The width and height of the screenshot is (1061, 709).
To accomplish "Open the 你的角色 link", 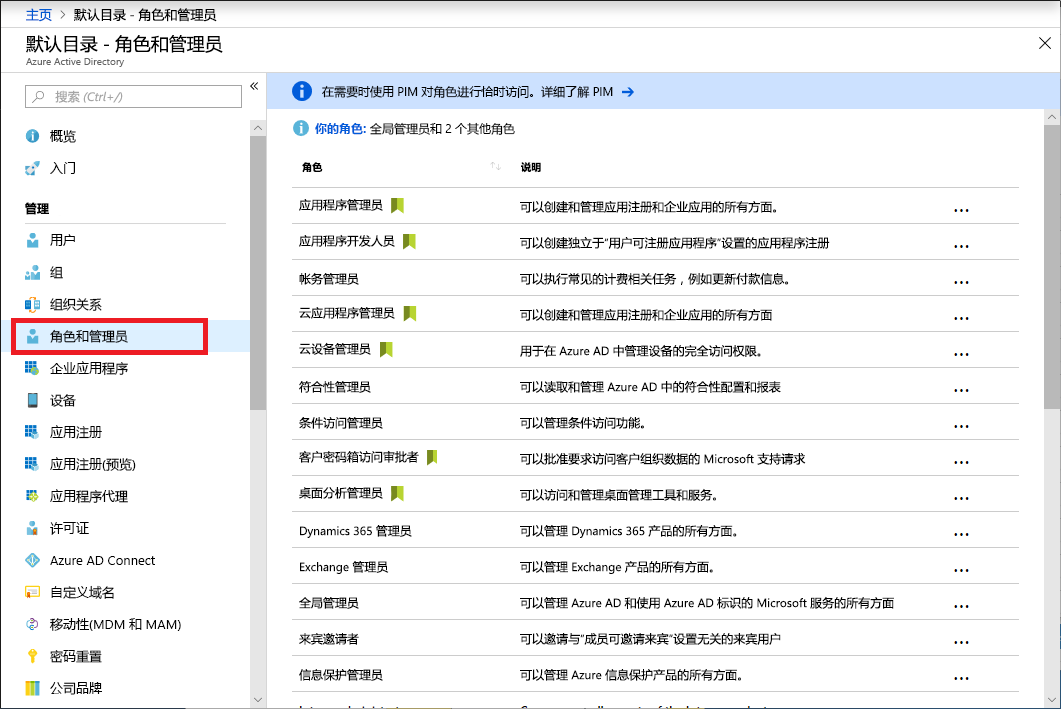I will [340, 129].
